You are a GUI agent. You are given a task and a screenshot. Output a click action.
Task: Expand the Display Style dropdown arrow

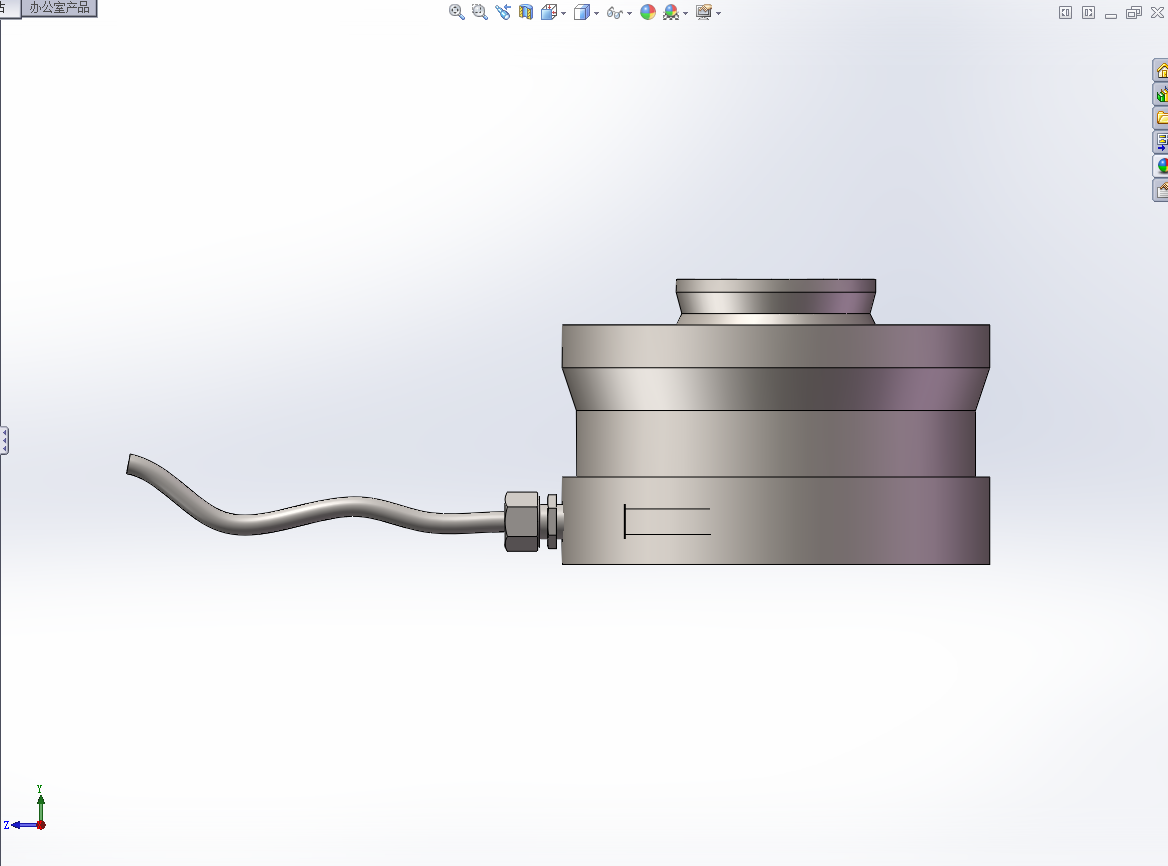point(597,13)
